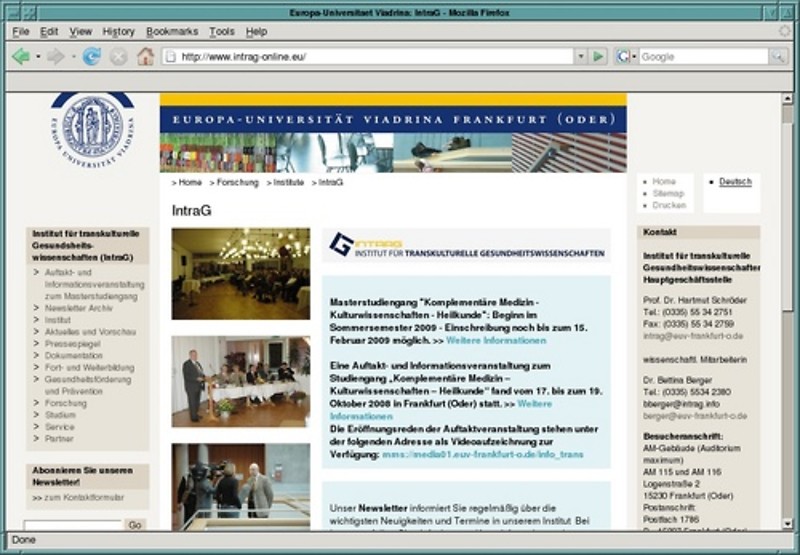Click the banquet hall photo thumbnail

[241, 274]
